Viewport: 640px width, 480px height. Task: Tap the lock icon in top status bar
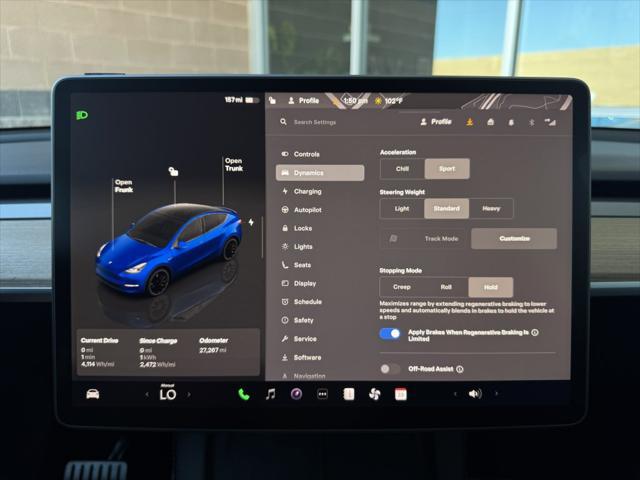pyautogui.click(x=273, y=100)
